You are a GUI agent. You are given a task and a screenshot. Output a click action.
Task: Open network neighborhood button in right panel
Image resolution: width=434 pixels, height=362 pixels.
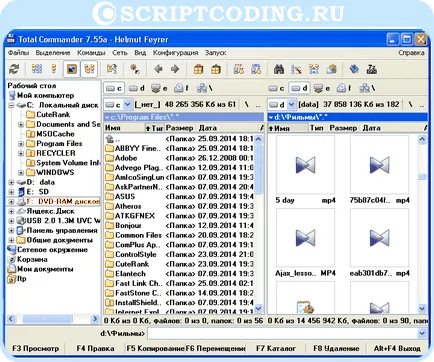(x=367, y=88)
